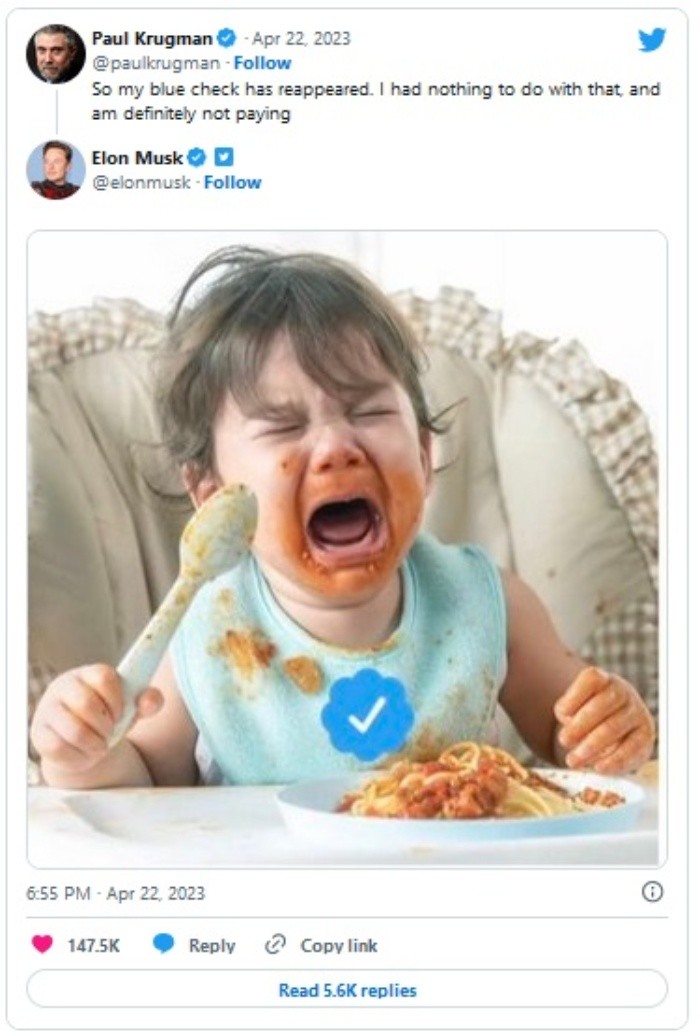
Task: Click Elon Musk's verified blue badge
Action: click(197, 157)
